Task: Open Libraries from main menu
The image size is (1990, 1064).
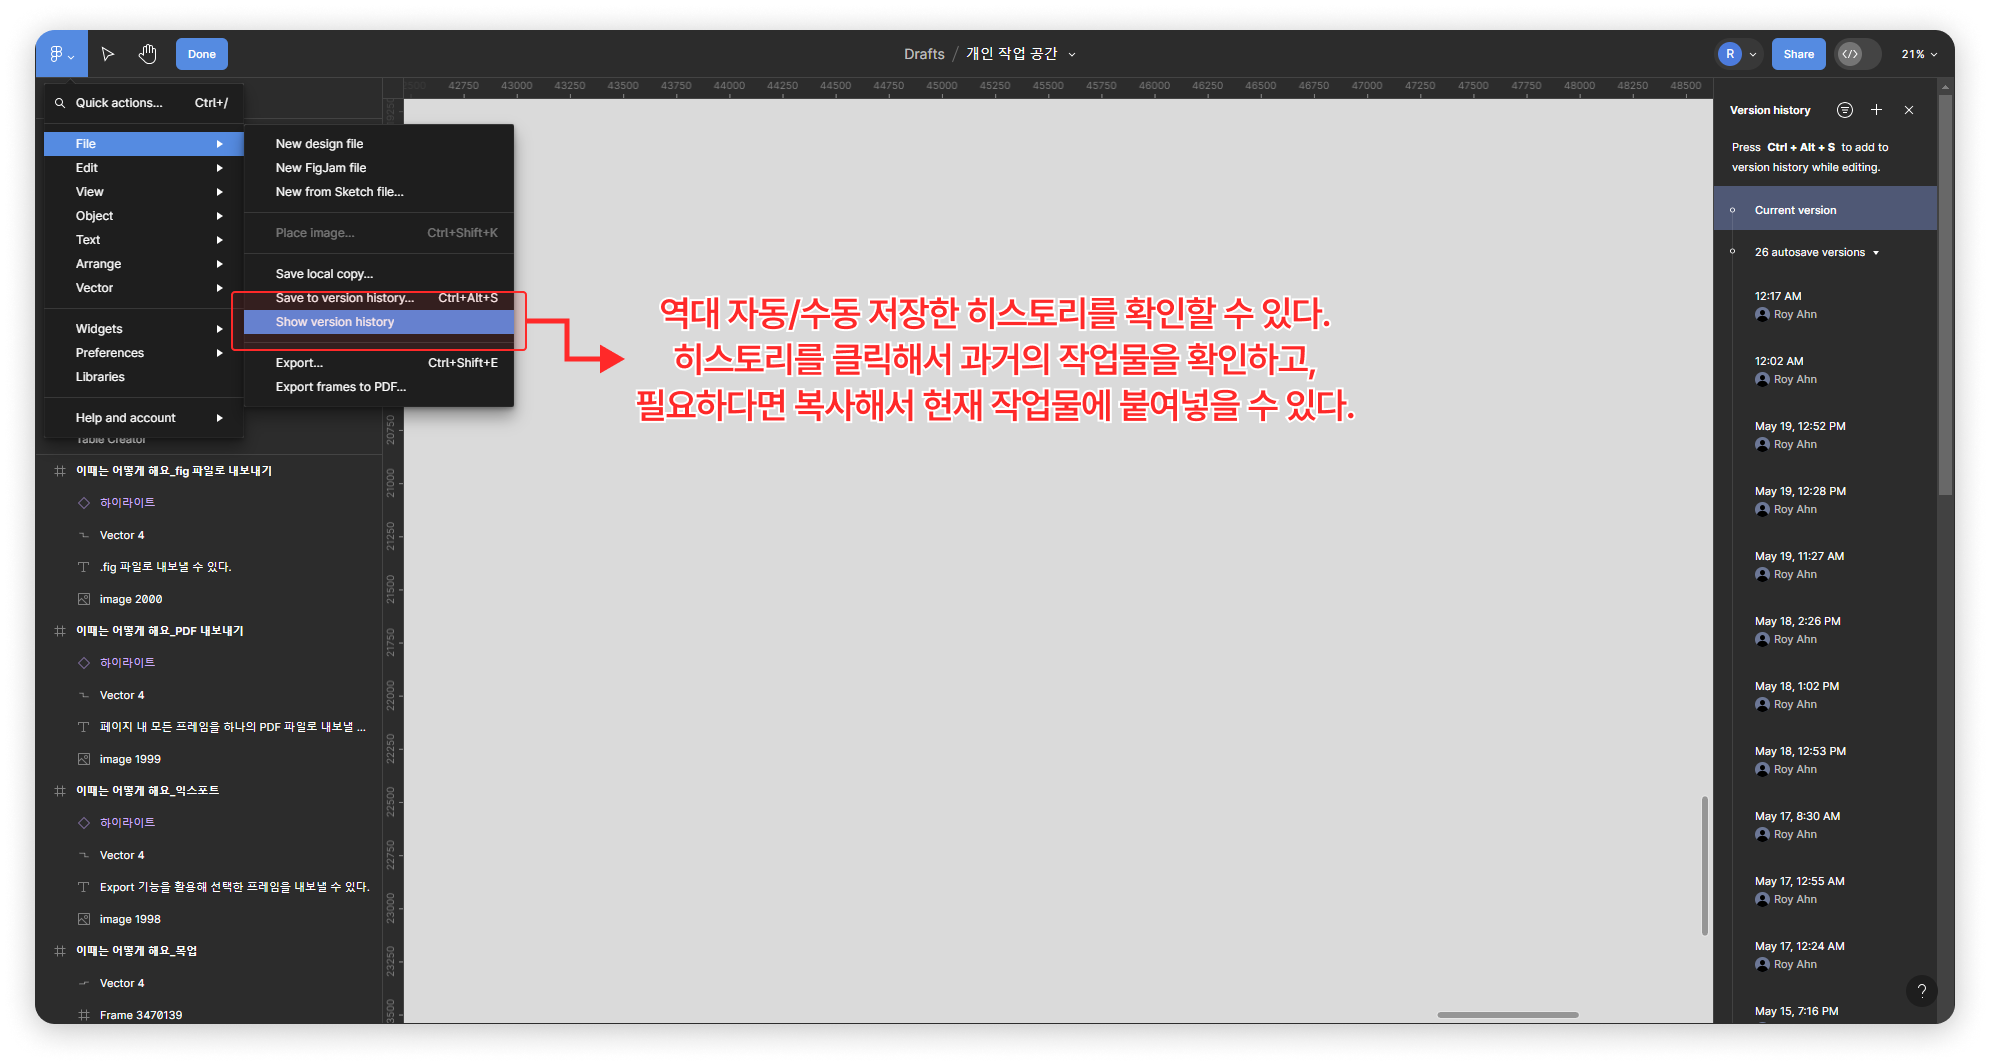Action: 144,377
